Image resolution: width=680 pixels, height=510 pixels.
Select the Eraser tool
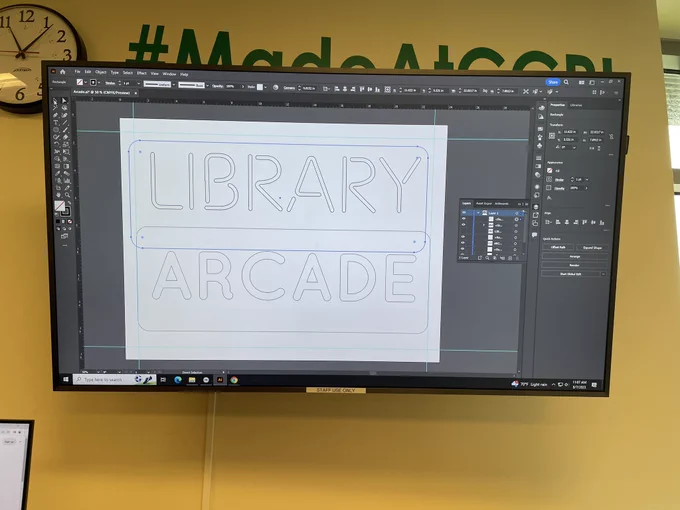[65, 137]
